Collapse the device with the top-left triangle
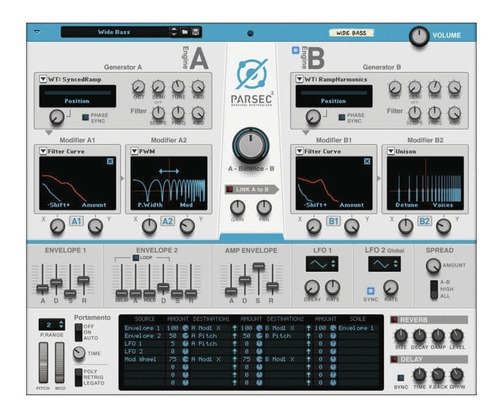This screenshot has width=500, height=416. point(37,32)
